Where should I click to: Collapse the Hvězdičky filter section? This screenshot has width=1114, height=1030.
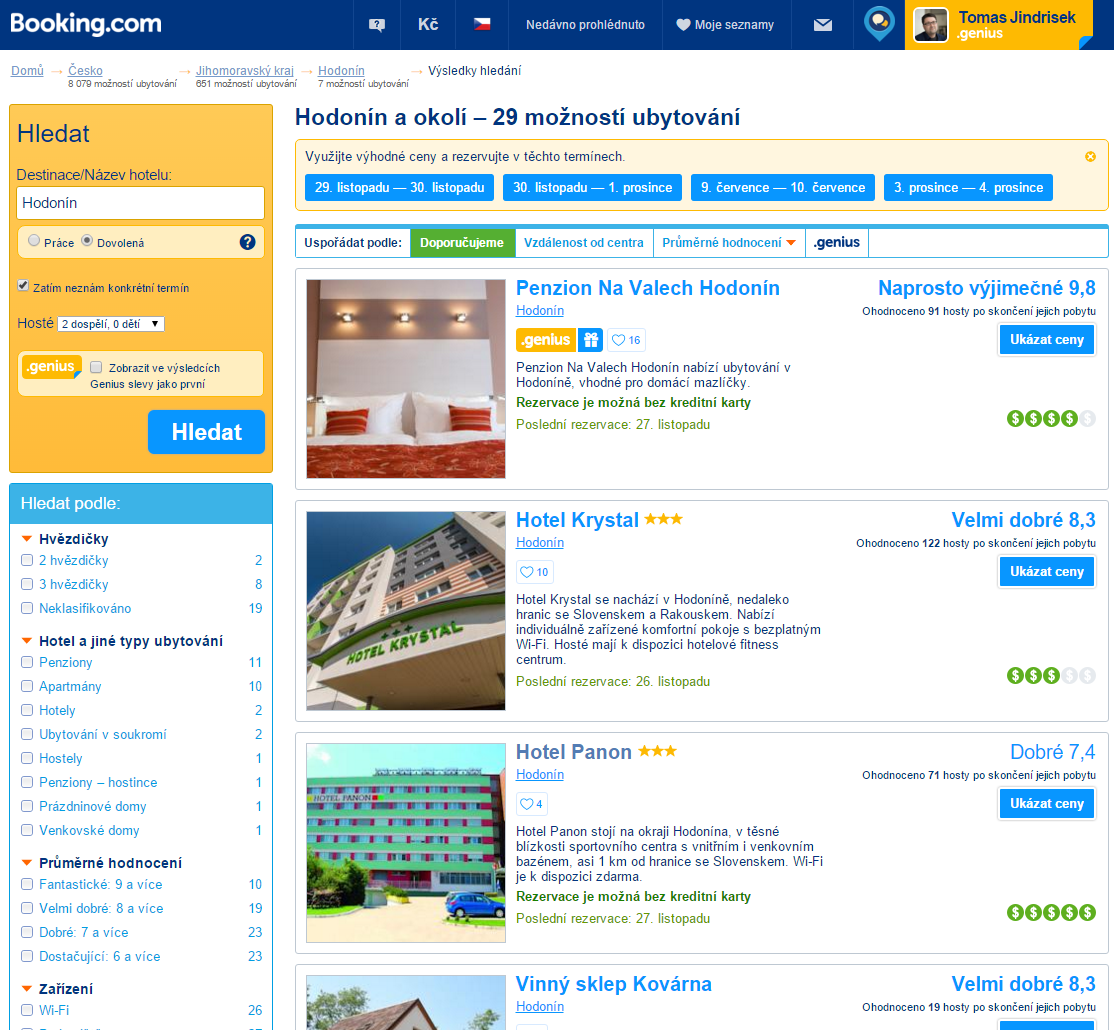click(27, 539)
